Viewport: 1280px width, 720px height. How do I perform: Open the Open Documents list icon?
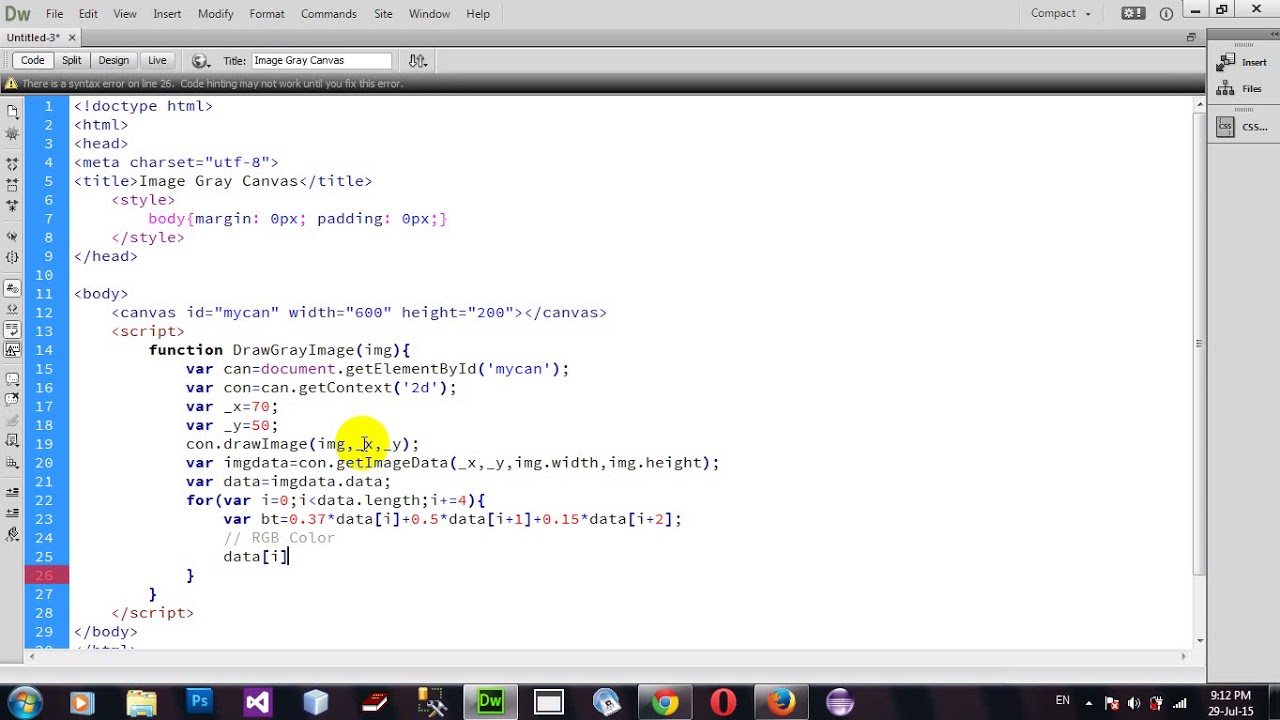pyautogui.click(x=12, y=111)
